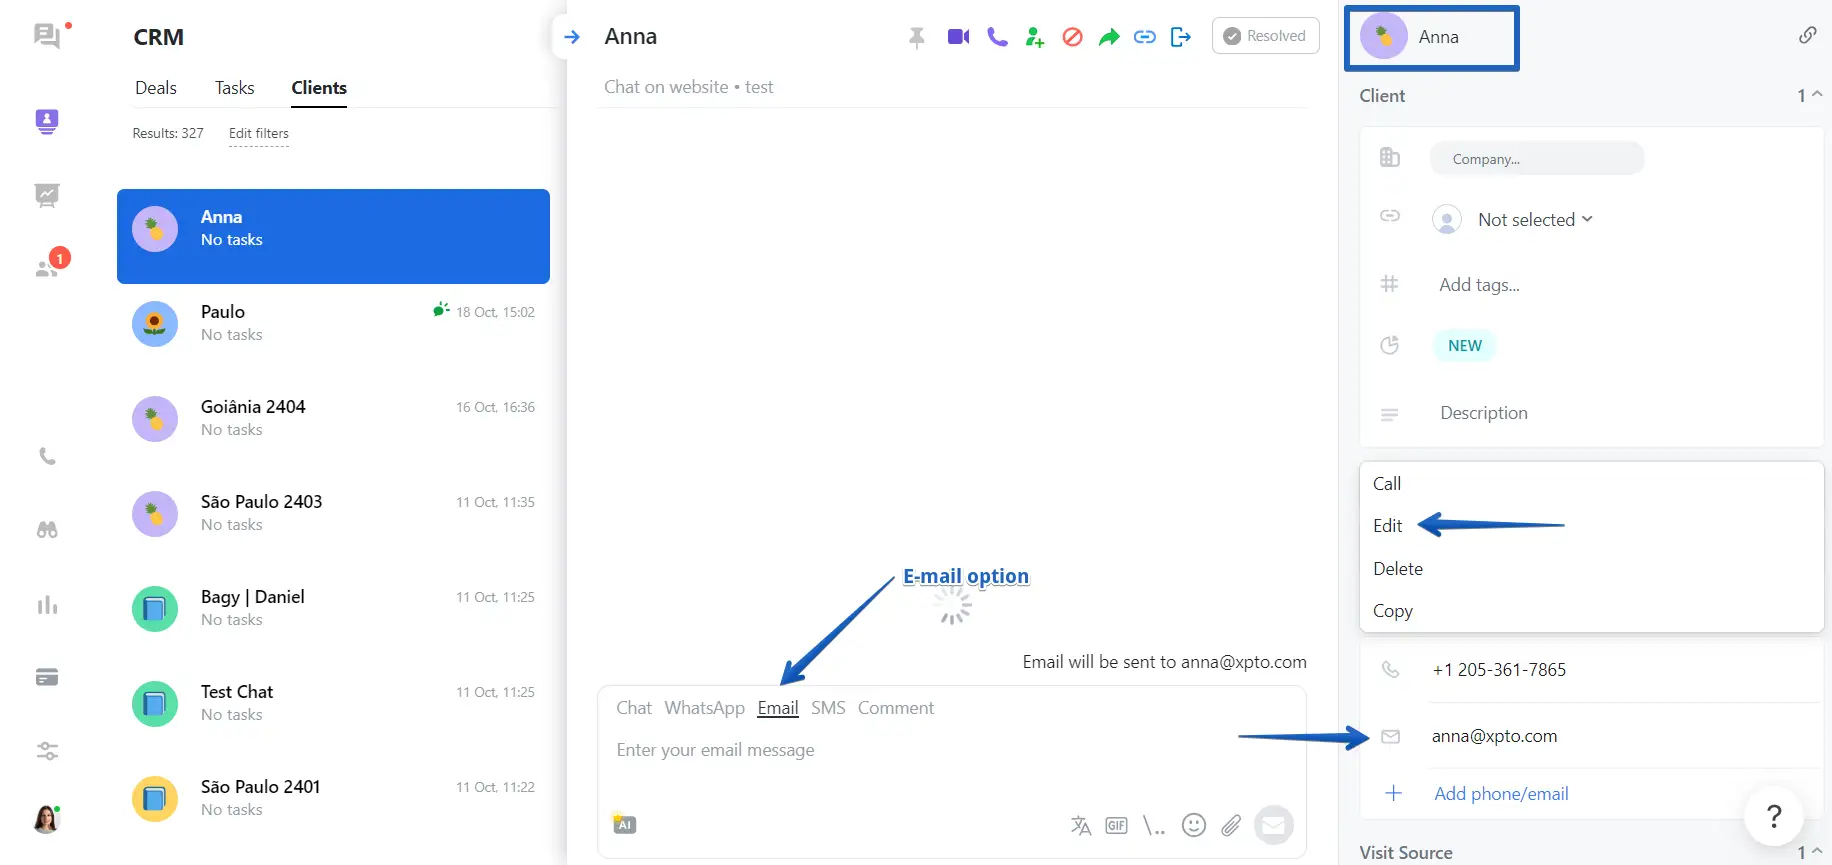The height and width of the screenshot is (865, 1832).
Task: Toggle the Resolved status button
Action: tap(1265, 36)
